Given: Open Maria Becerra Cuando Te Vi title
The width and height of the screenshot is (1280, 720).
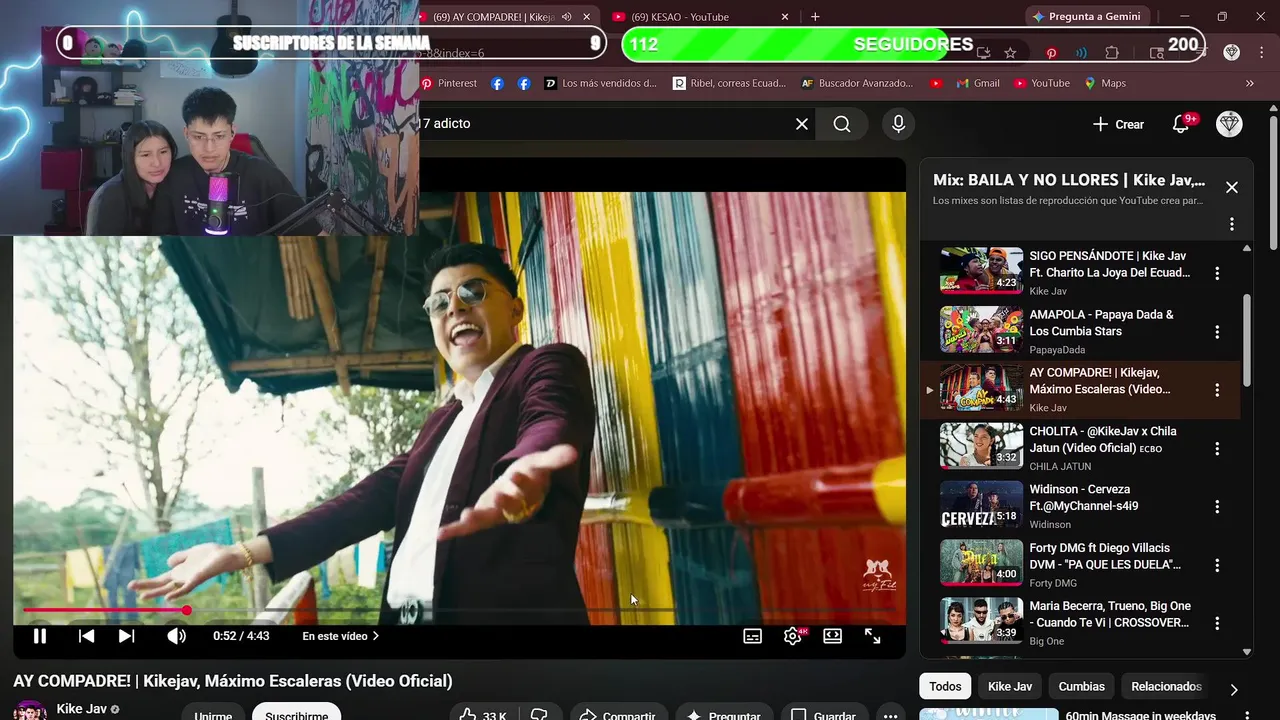Looking at the screenshot, I should [1110, 614].
